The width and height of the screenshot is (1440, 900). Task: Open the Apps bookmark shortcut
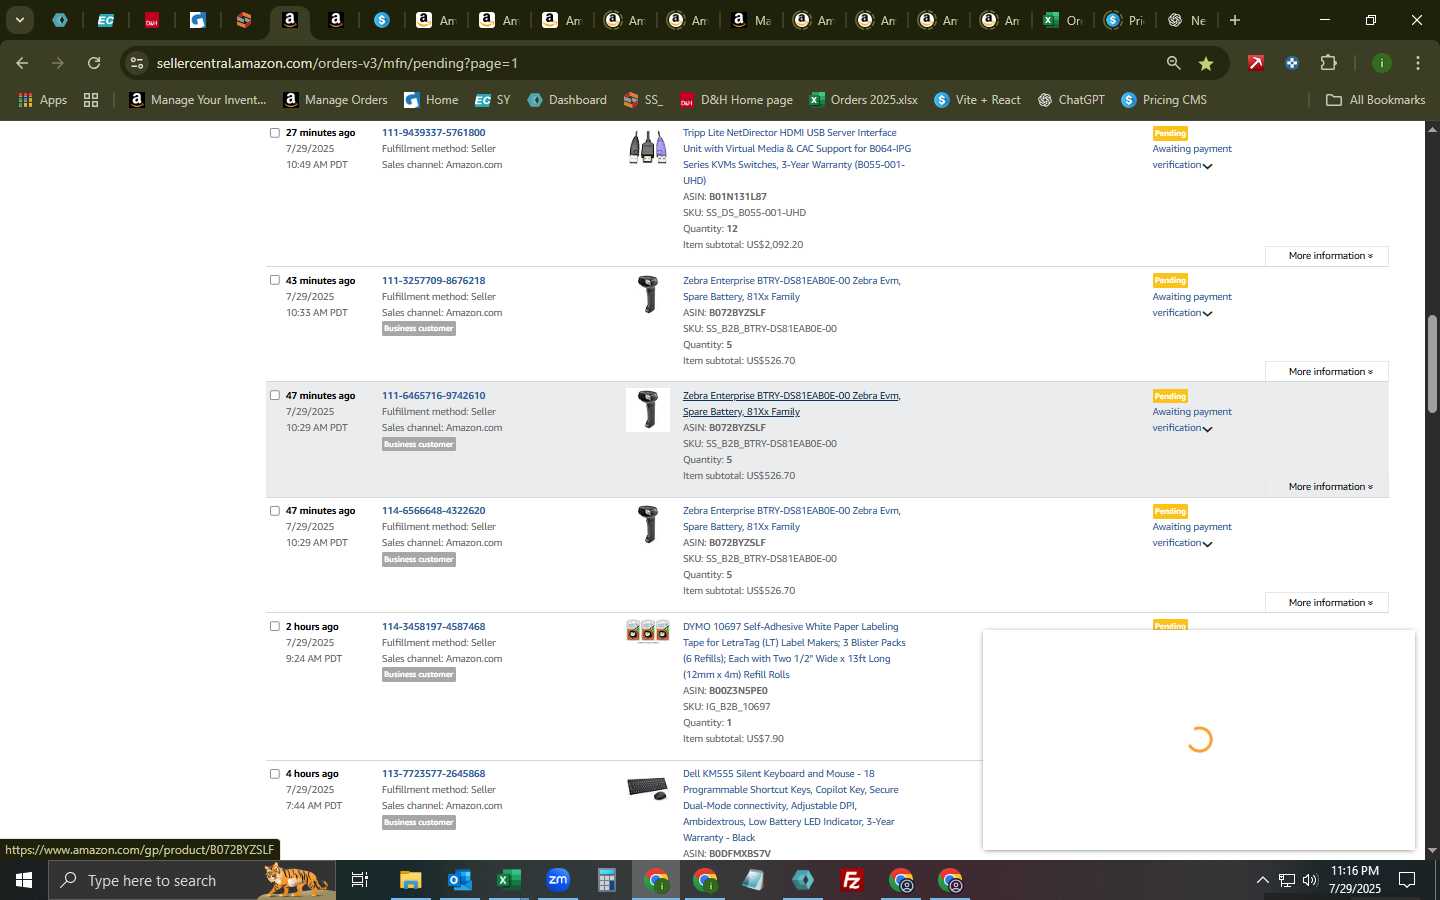(x=43, y=100)
